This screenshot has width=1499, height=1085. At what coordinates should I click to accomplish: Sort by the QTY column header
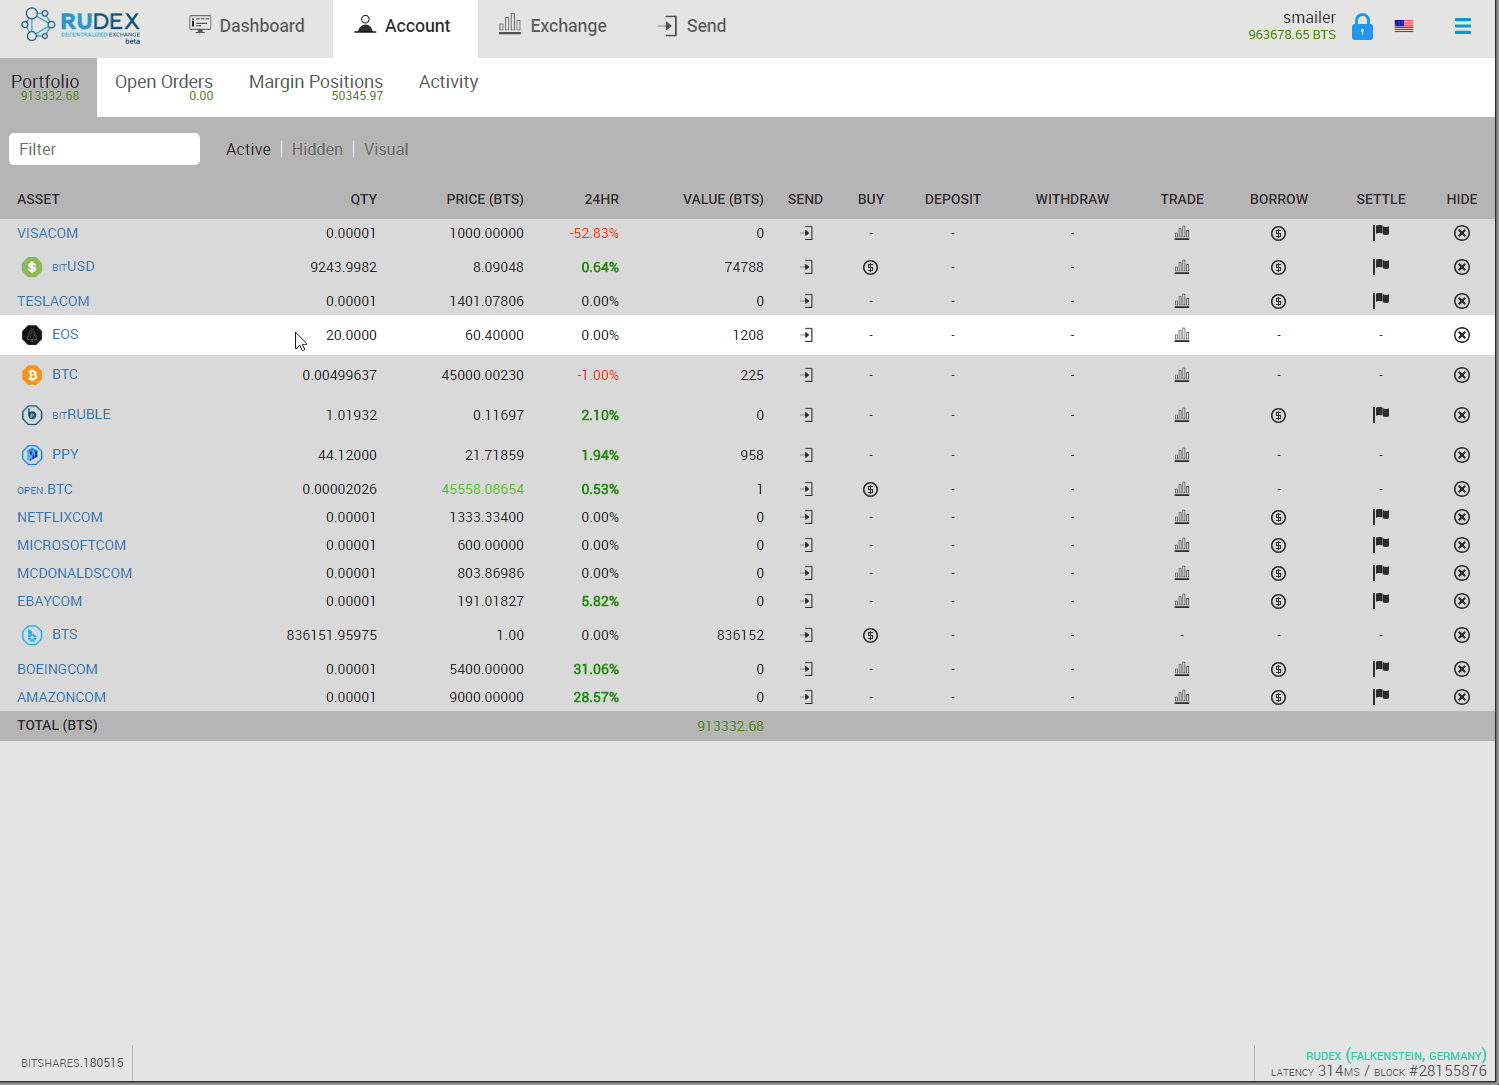click(x=363, y=199)
